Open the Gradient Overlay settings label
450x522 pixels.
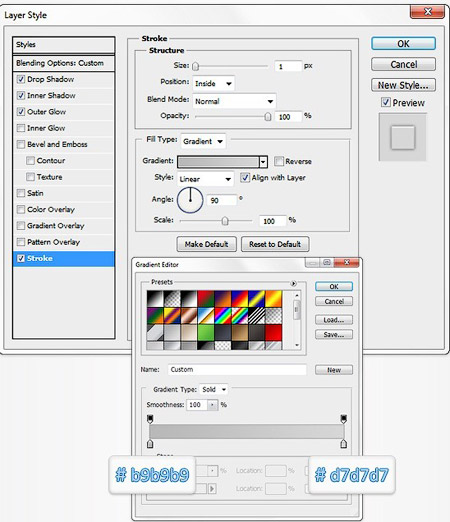click(56, 226)
